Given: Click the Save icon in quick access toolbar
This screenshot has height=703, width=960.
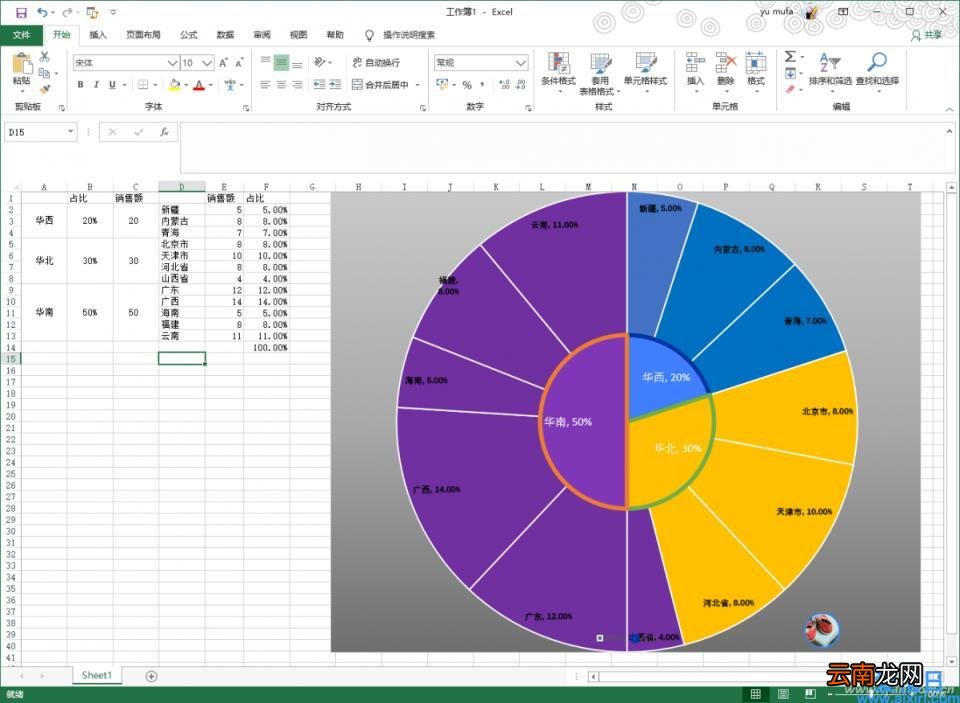Looking at the screenshot, I should click(x=21, y=12).
